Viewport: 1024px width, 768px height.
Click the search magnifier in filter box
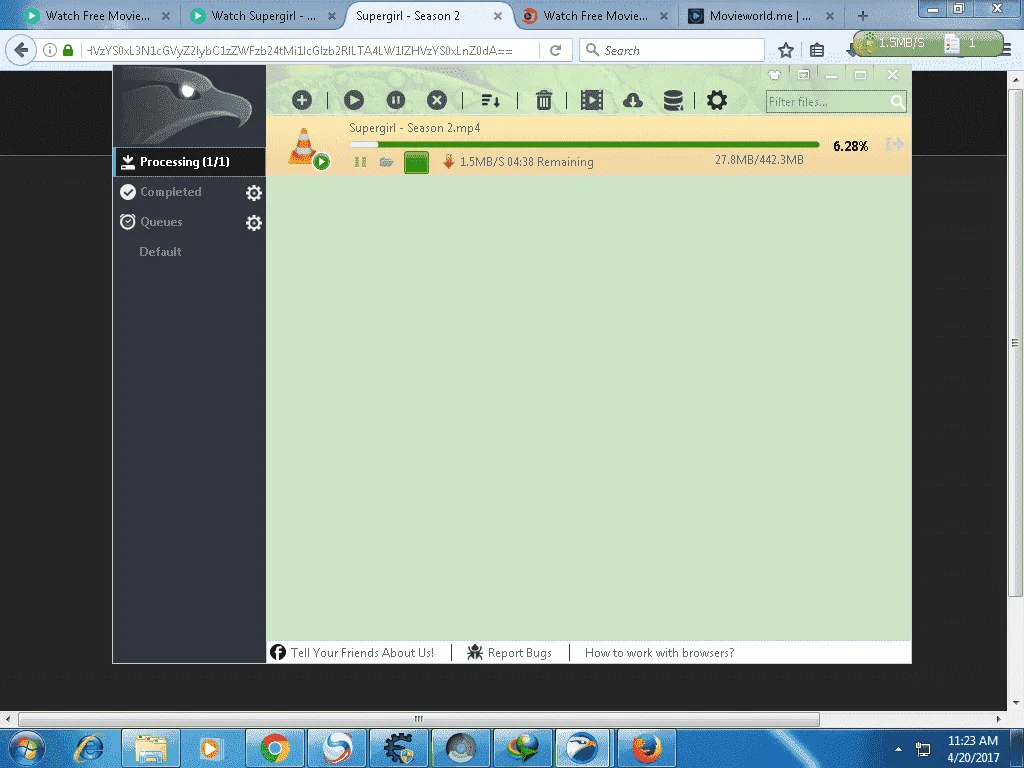point(897,102)
